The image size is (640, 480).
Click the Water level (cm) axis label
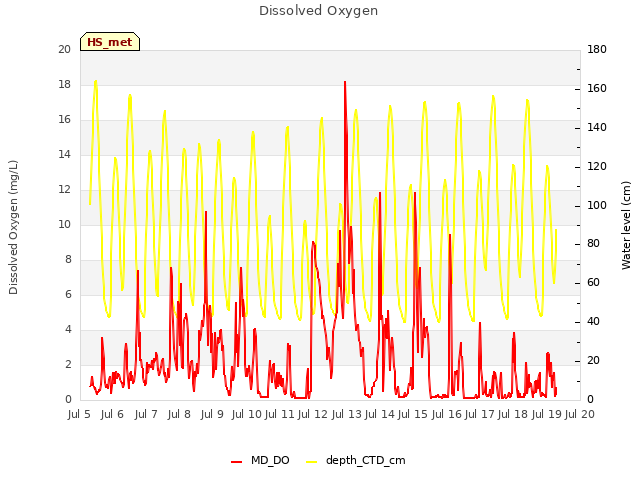click(x=626, y=225)
